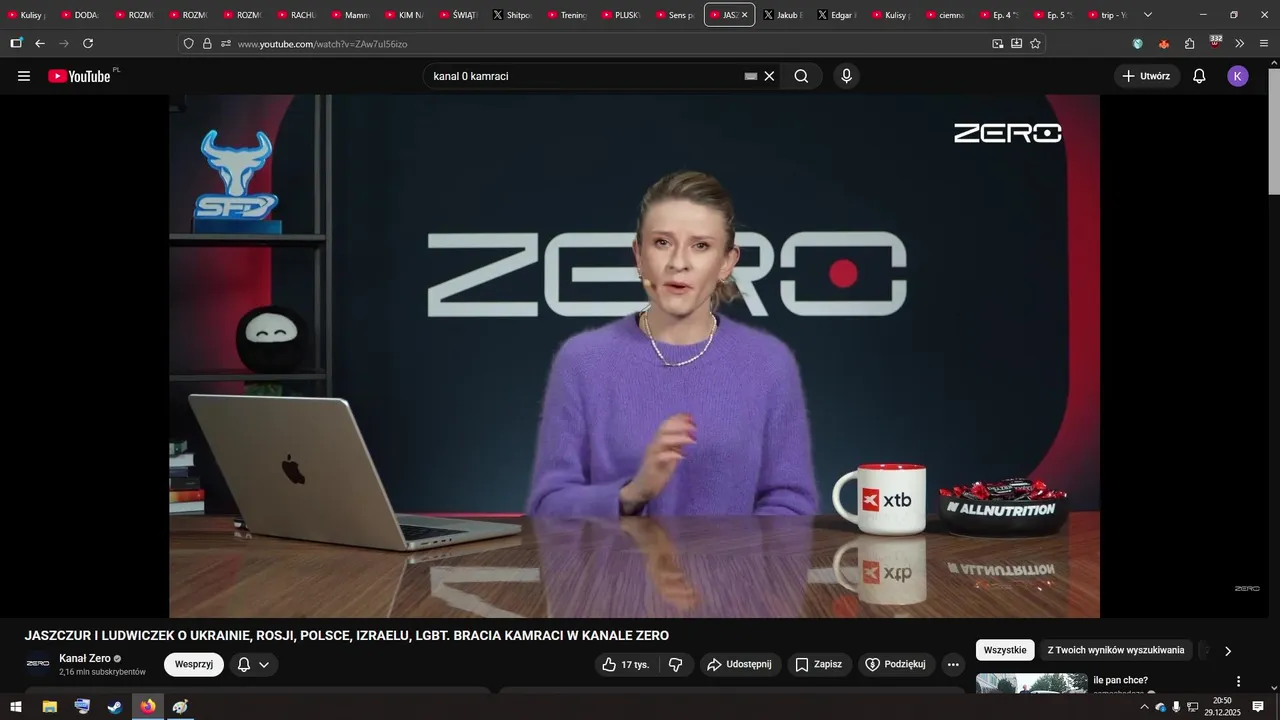Switch to the 'Edgar' X tab
Image resolution: width=1280 pixels, height=720 pixels.
pos(836,15)
